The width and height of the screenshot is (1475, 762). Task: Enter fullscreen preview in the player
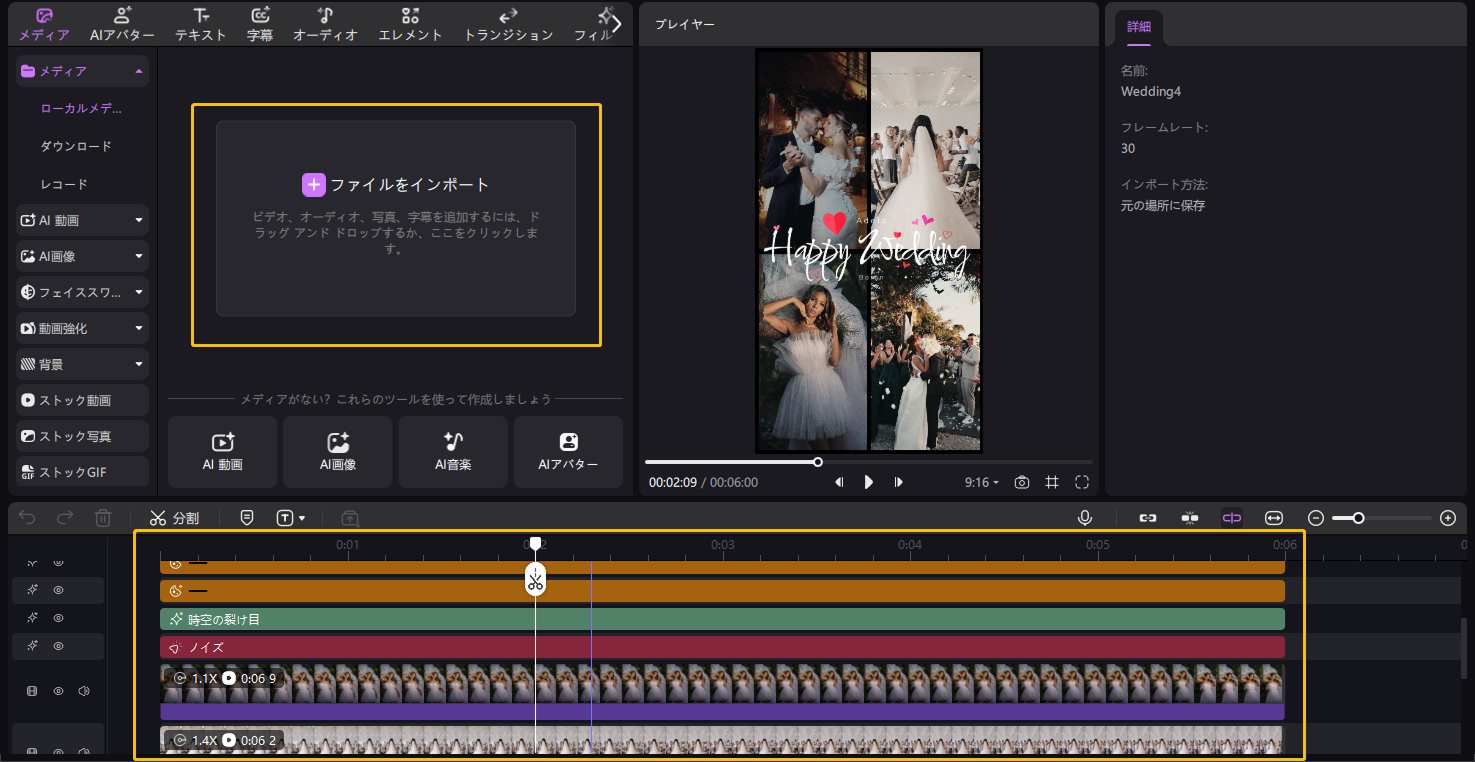click(1082, 482)
